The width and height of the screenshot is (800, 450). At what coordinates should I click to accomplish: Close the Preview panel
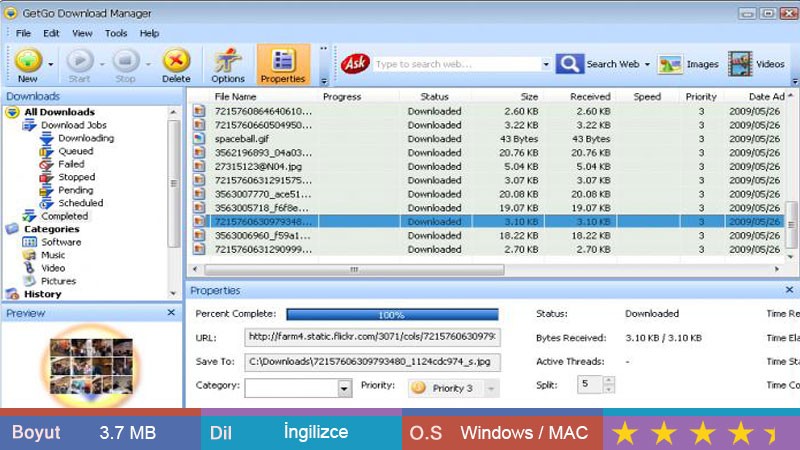pos(171,312)
